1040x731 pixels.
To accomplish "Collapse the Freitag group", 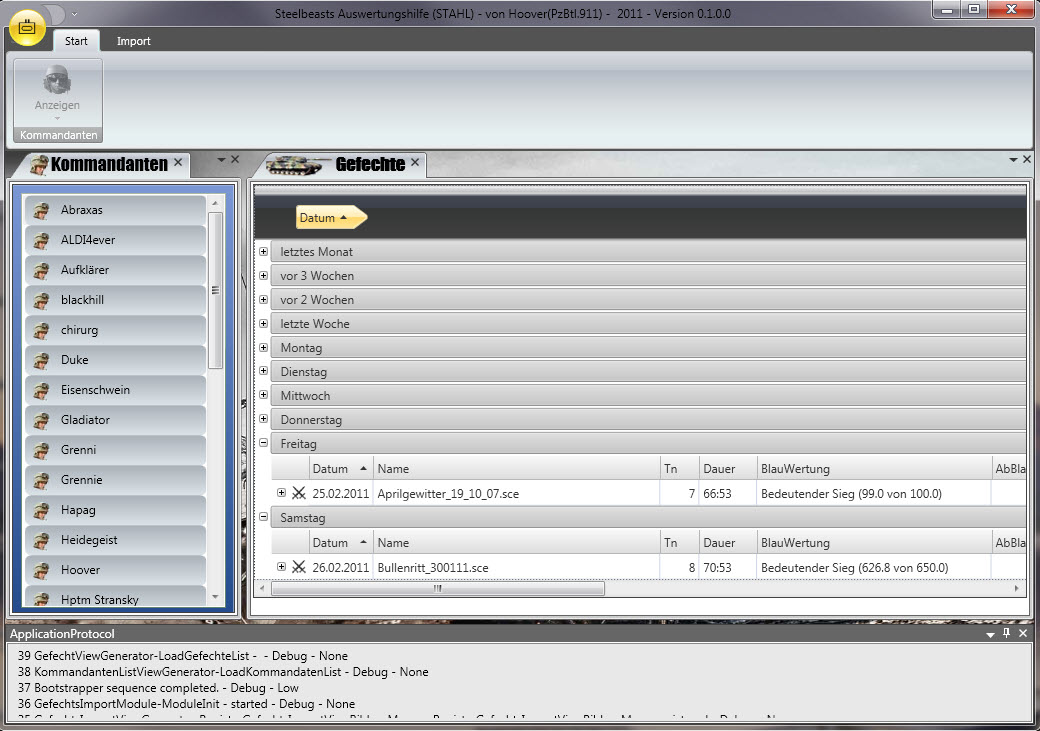I will pyautogui.click(x=263, y=443).
